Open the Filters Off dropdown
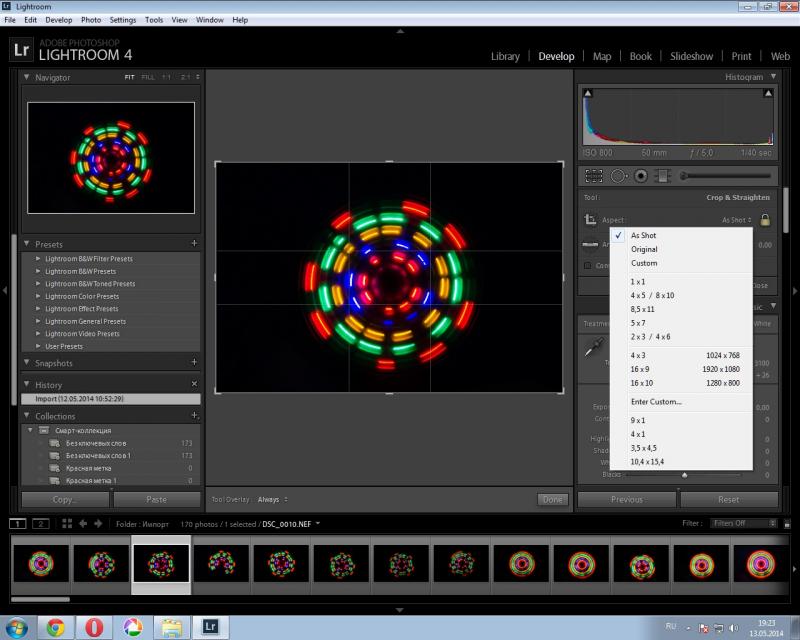The height and width of the screenshot is (640, 800). click(x=743, y=523)
